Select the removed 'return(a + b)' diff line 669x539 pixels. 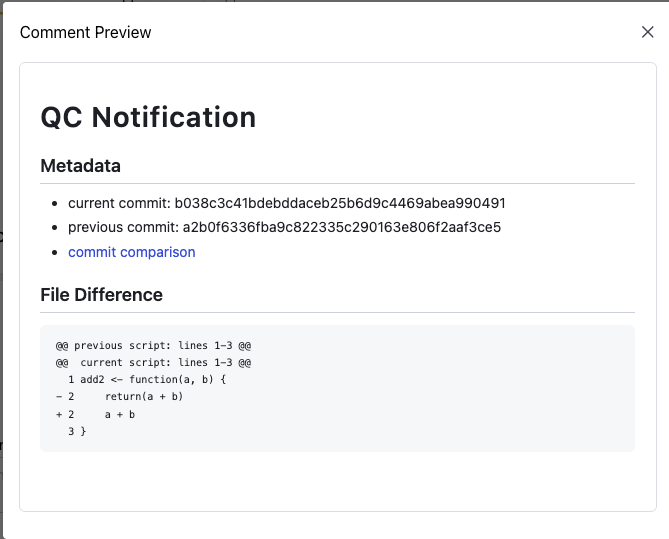[144, 397]
